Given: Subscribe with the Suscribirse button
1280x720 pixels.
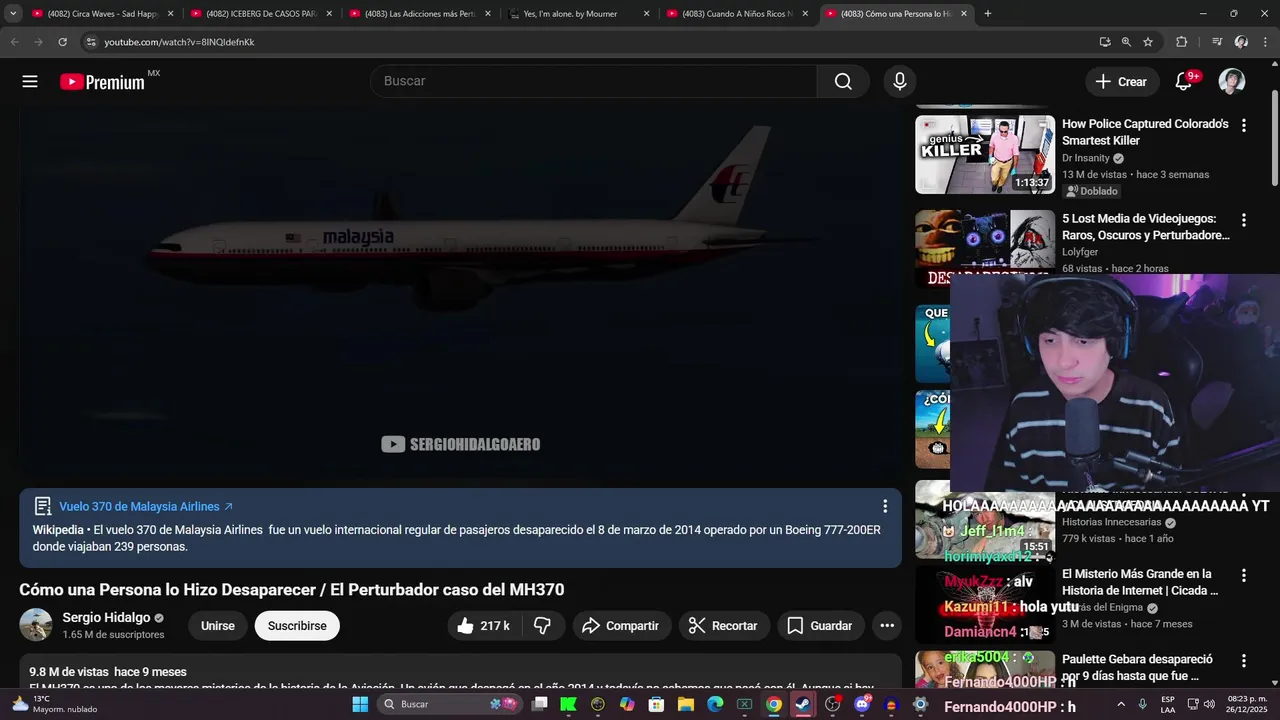Looking at the screenshot, I should coord(297,626).
